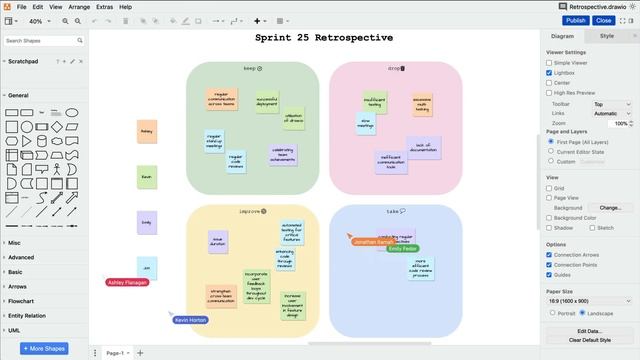This screenshot has width=640, height=360.
Task: Uncheck the Lightbox checkbox
Action: tap(549, 73)
